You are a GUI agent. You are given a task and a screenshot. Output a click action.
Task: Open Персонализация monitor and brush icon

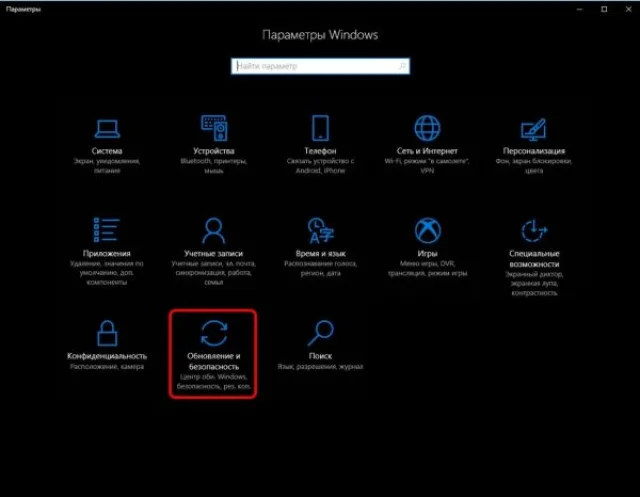click(x=533, y=129)
